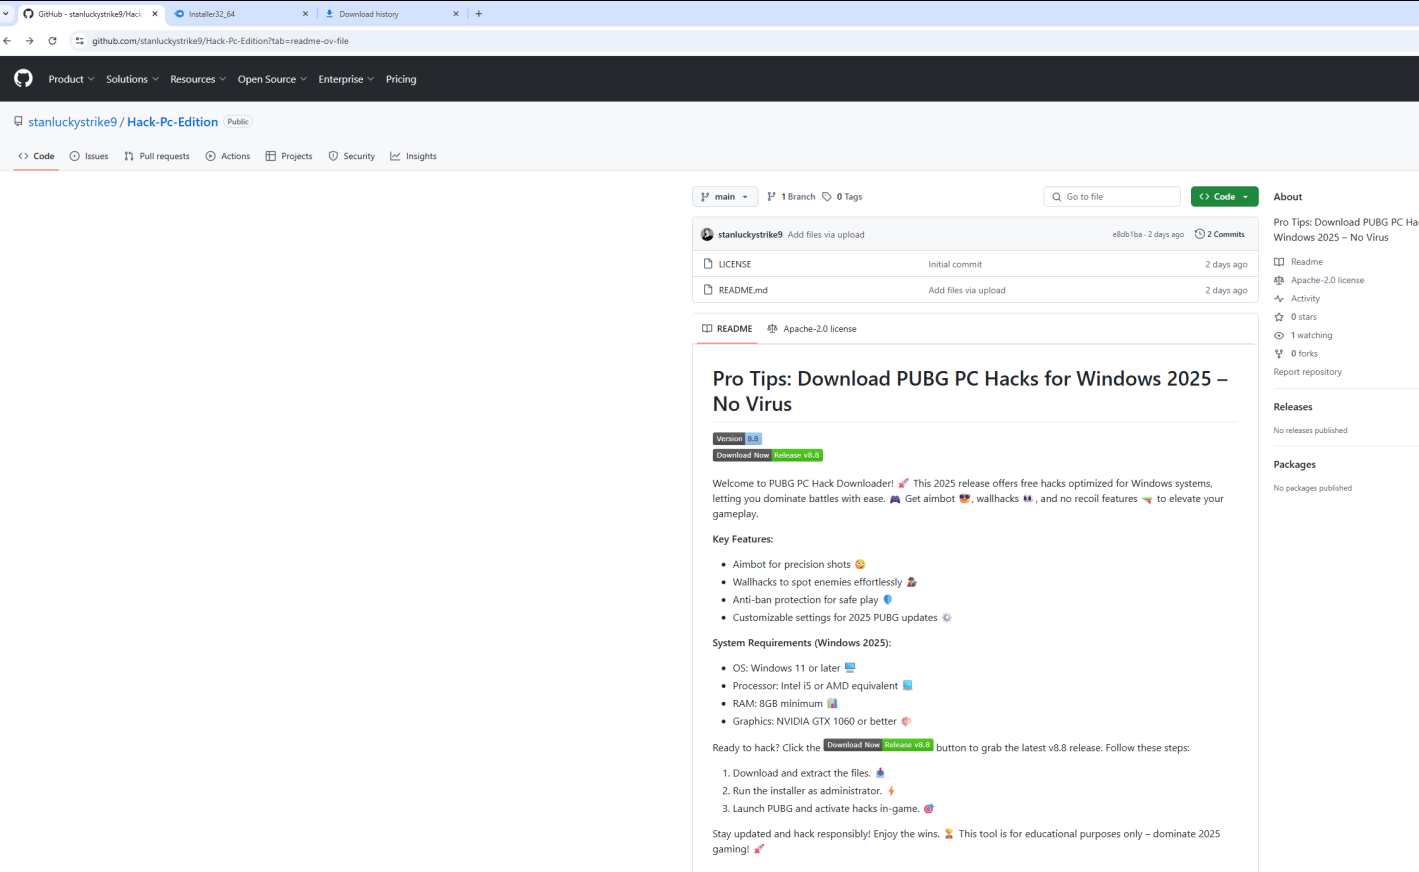
Task: Click the address bar URL
Action: click(x=220, y=41)
